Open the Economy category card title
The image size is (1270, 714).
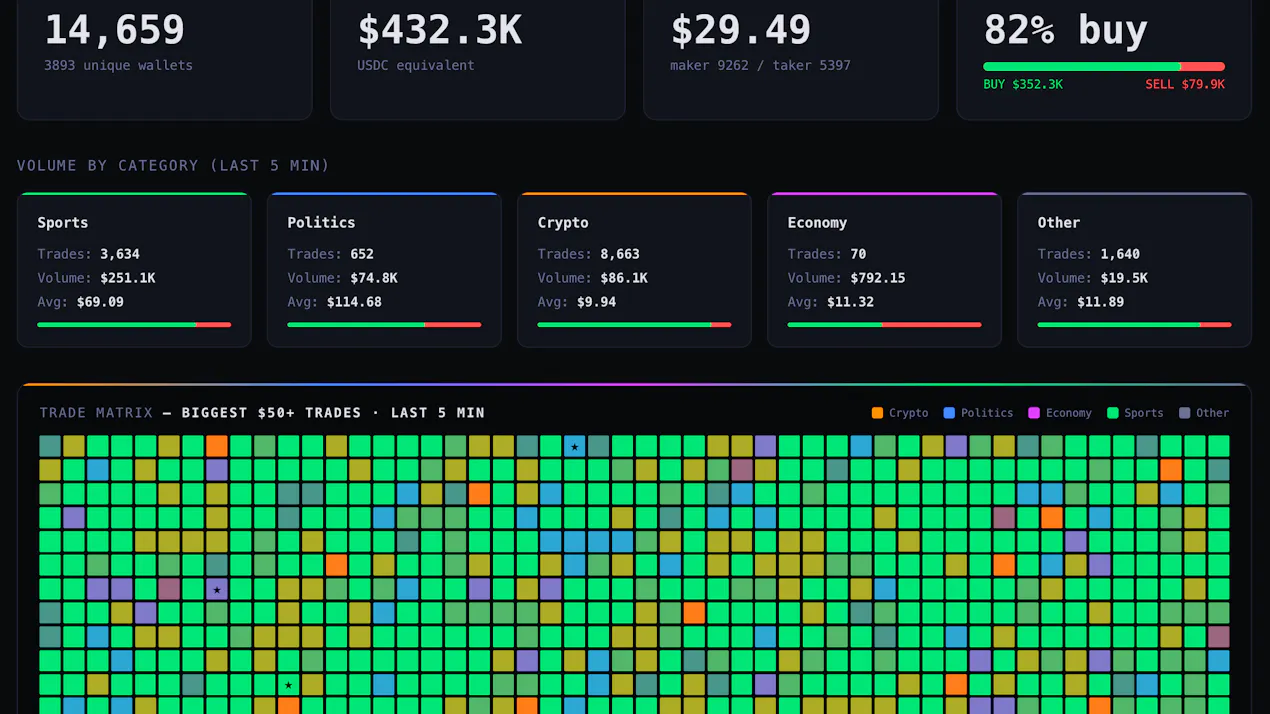tap(817, 223)
